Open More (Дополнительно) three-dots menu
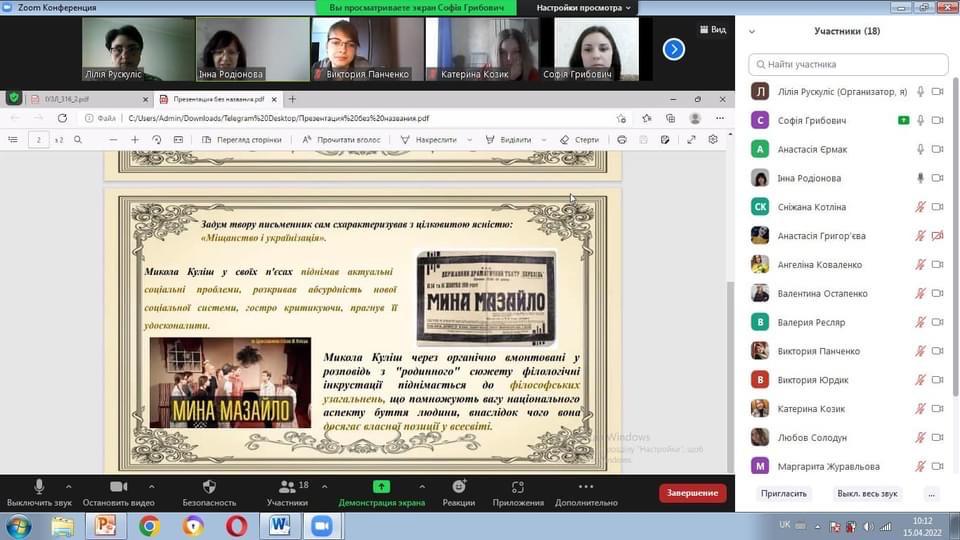Viewport: 960px width, 540px height. click(586, 486)
